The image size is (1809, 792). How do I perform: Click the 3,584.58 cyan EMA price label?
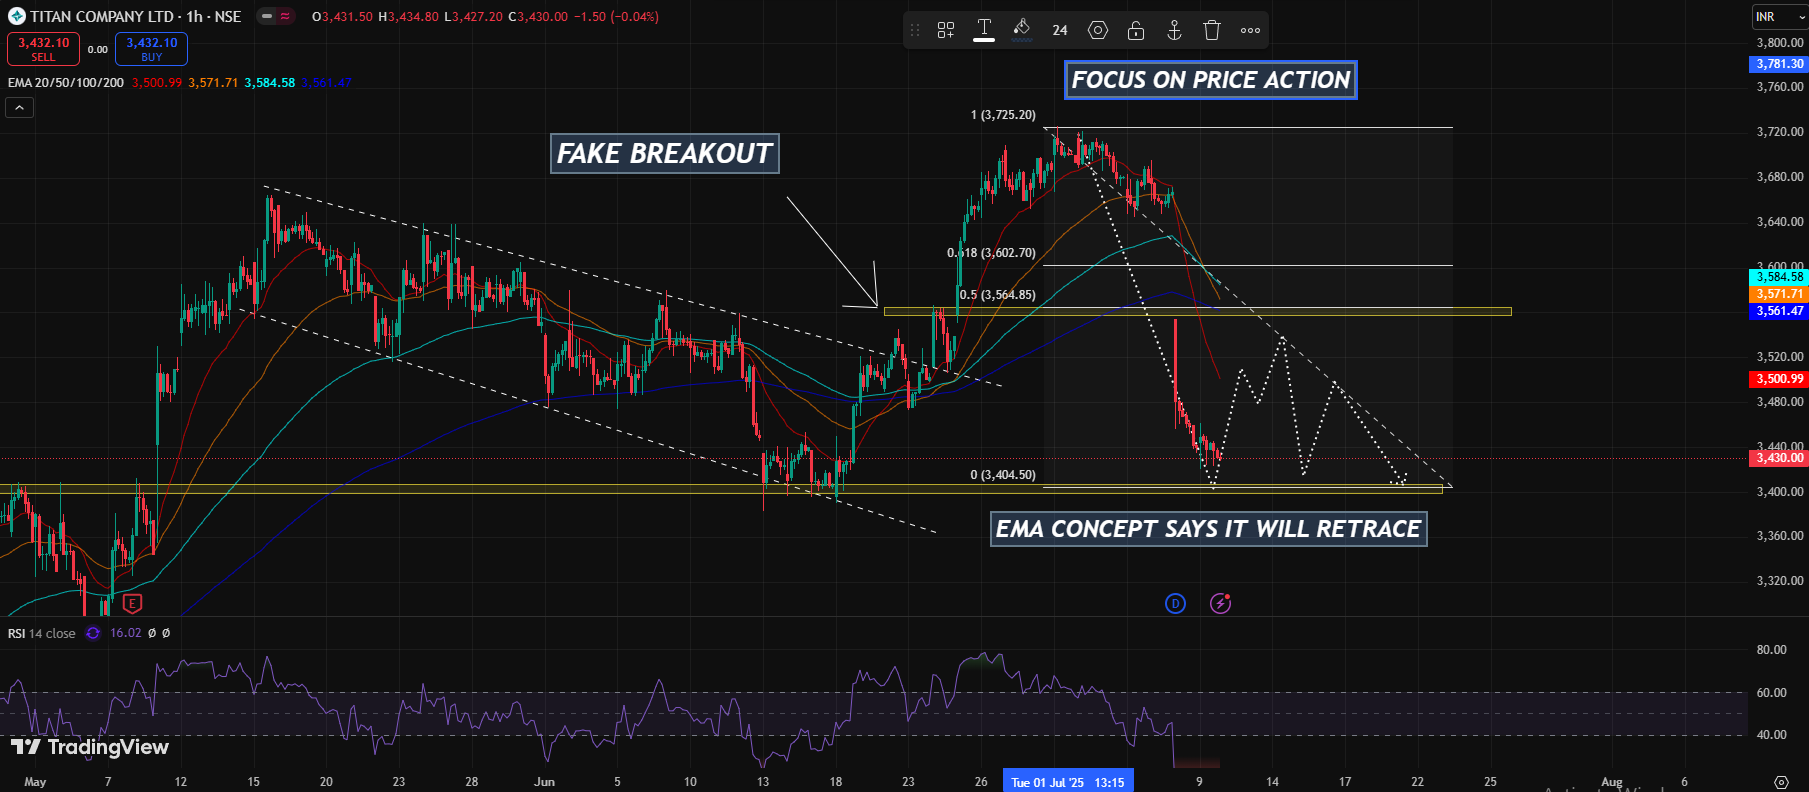pos(1780,277)
